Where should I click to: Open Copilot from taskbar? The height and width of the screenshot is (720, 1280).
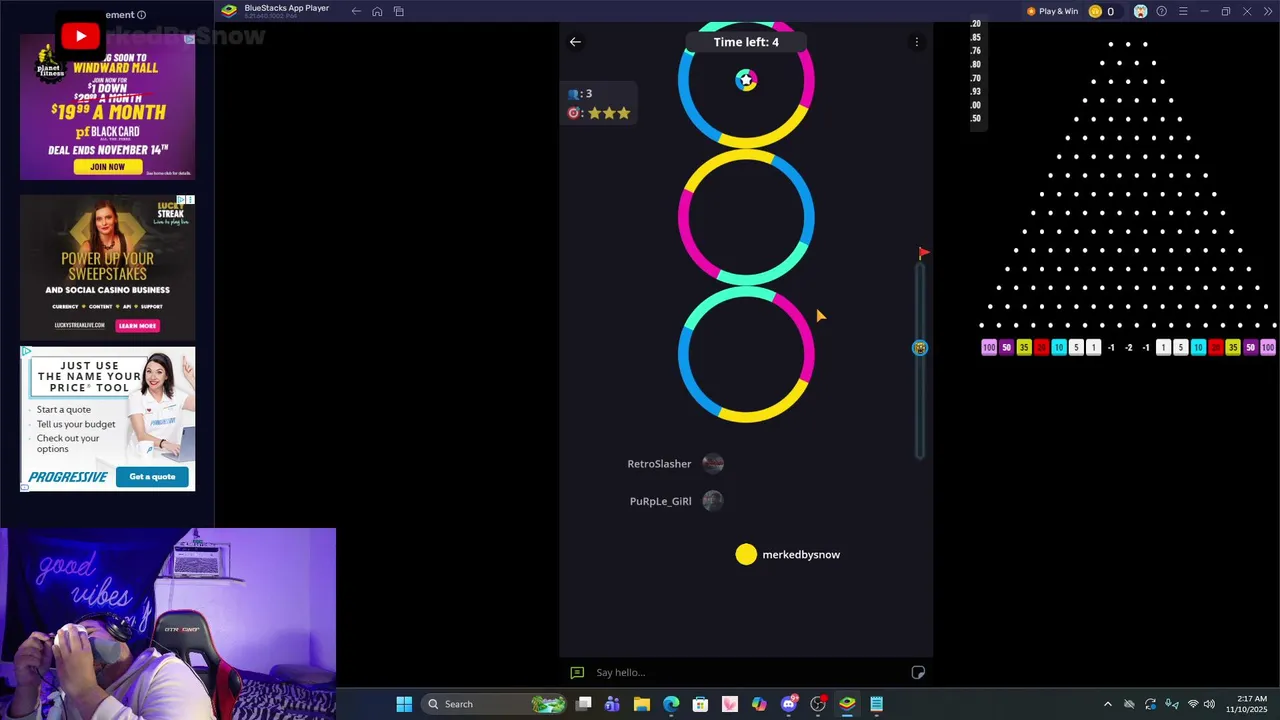pyautogui.click(x=759, y=704)
